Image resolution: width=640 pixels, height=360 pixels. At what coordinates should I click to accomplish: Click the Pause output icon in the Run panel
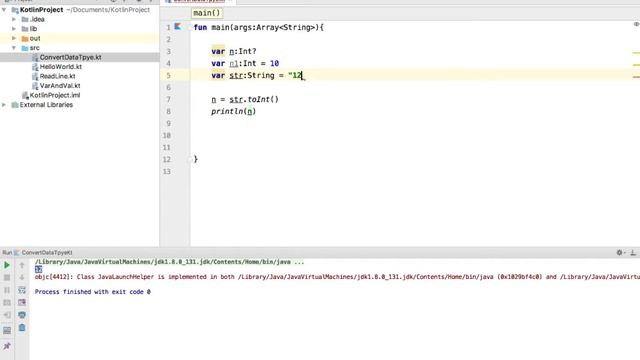tap(7, 290)
